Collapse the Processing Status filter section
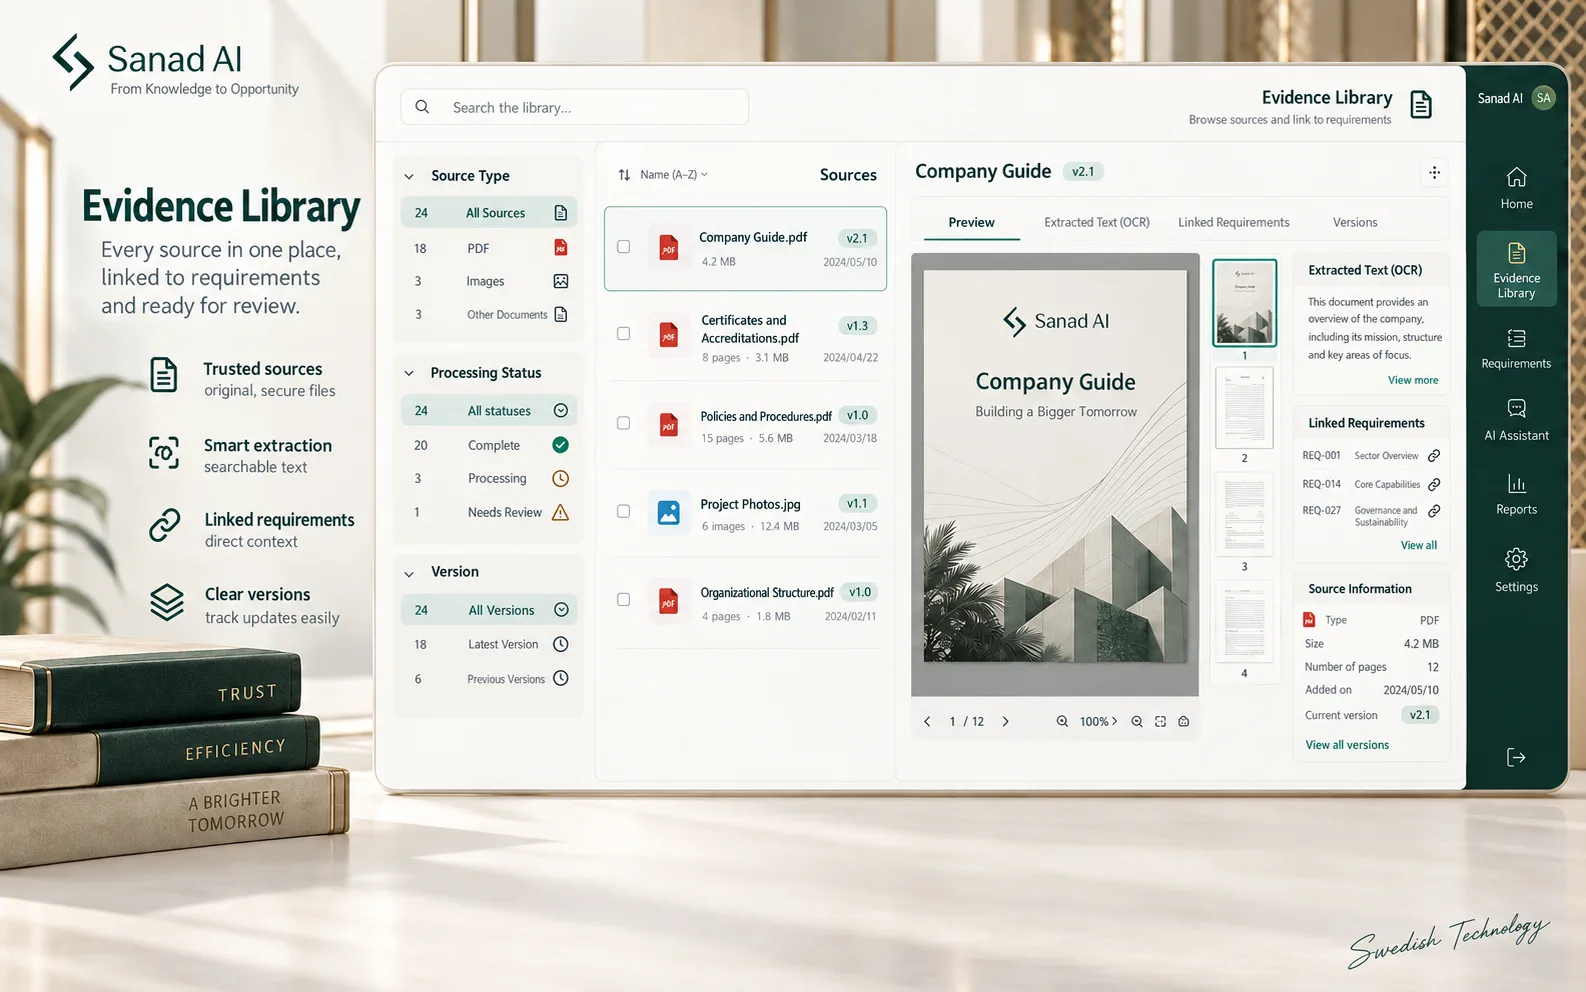Image resolution: width=1586 pixels, height=992 pixels. tap(409, 373)
